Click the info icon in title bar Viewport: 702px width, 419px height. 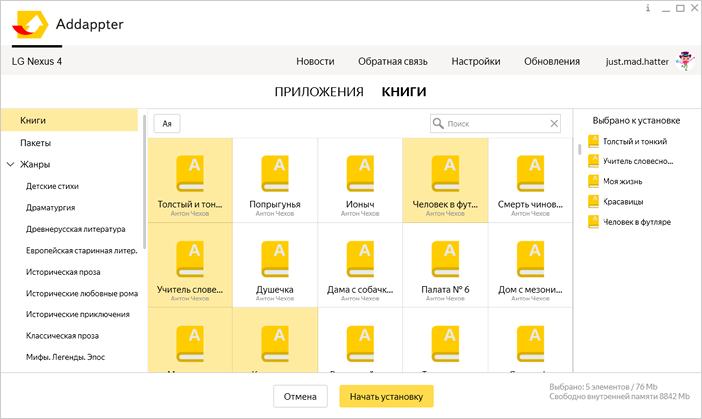648,8
